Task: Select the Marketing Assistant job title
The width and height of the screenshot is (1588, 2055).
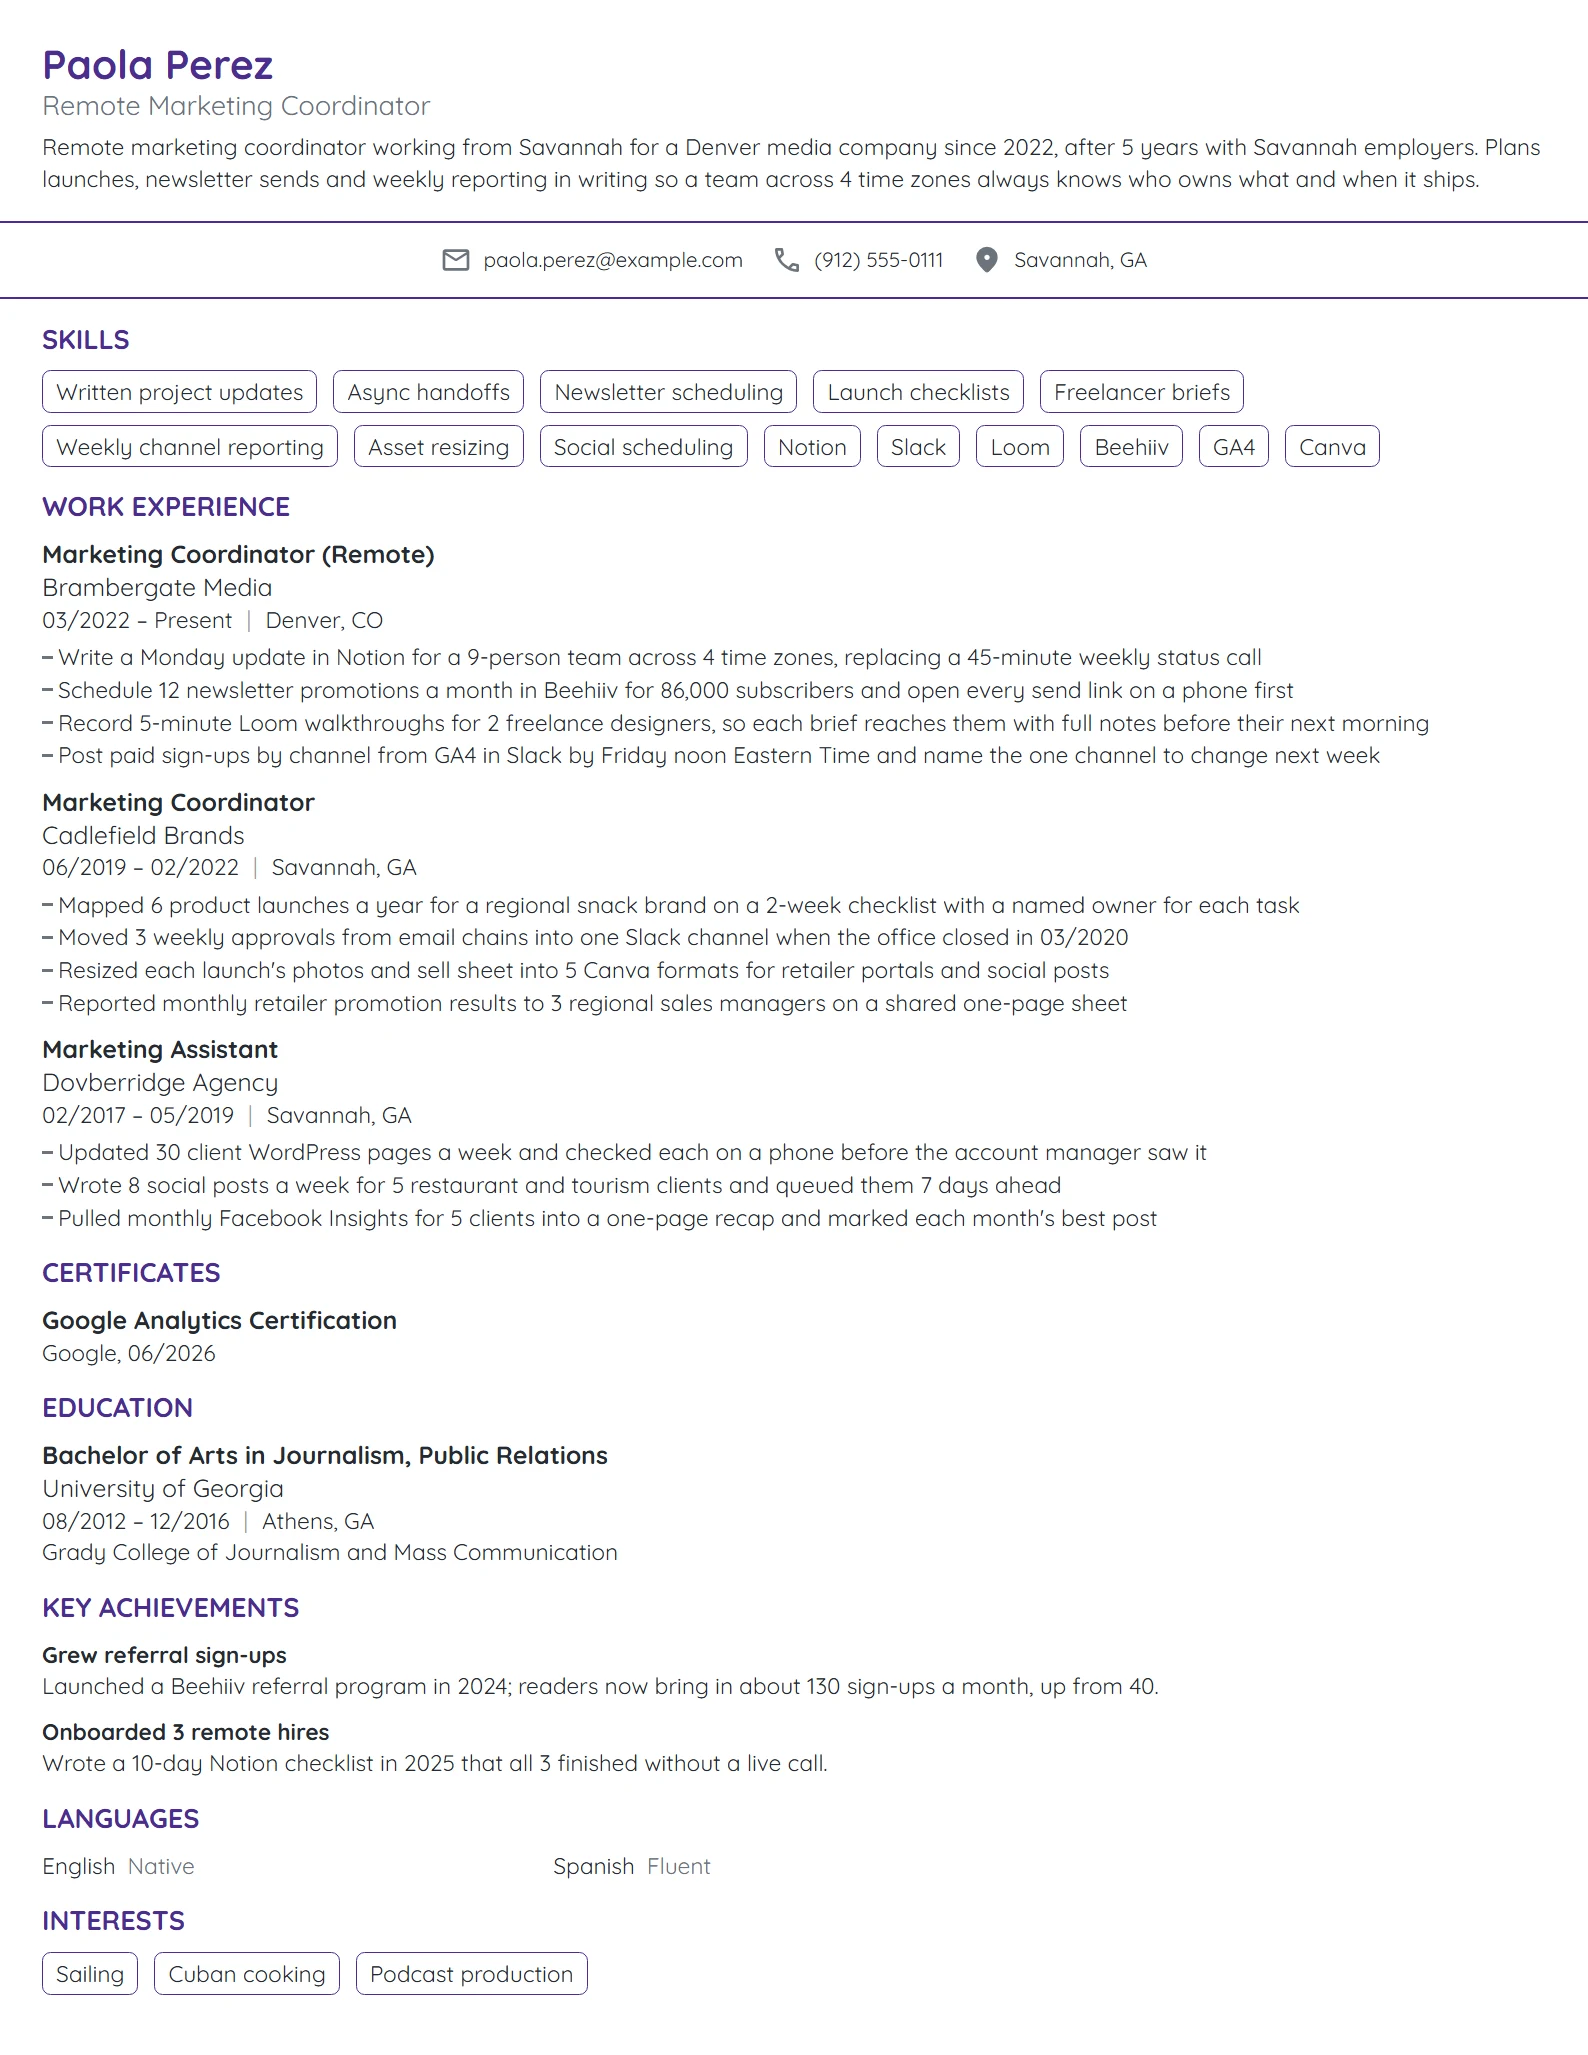Action: tap(160, 1050)
